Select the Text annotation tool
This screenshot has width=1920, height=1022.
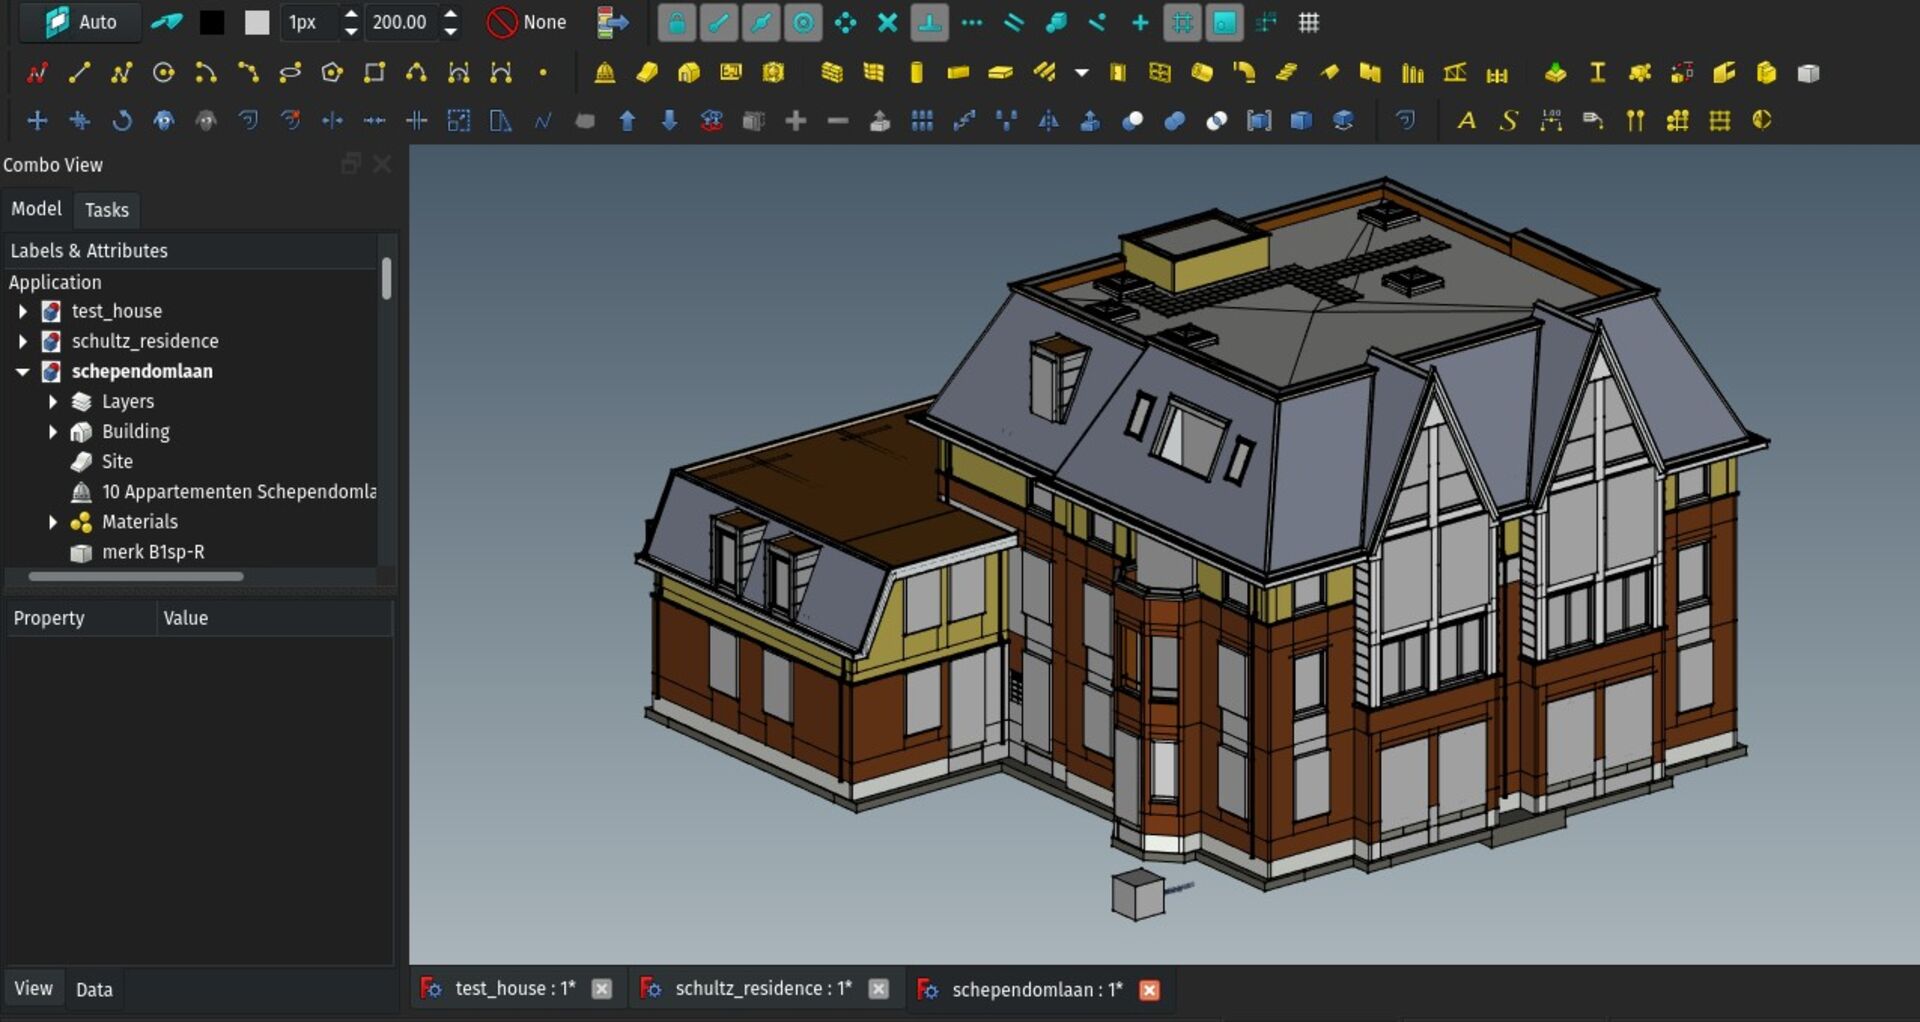[1466, 121]
